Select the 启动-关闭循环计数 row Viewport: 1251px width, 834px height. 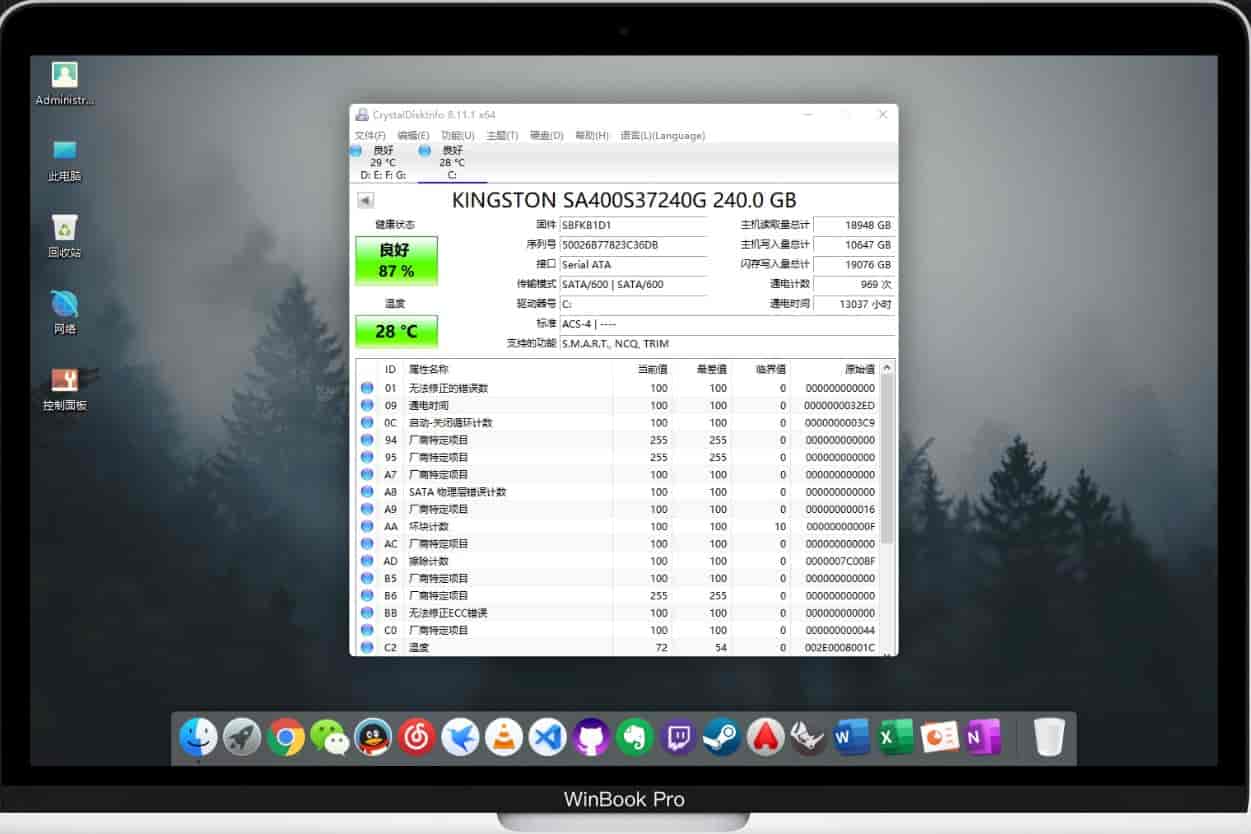tap(618, 423)
